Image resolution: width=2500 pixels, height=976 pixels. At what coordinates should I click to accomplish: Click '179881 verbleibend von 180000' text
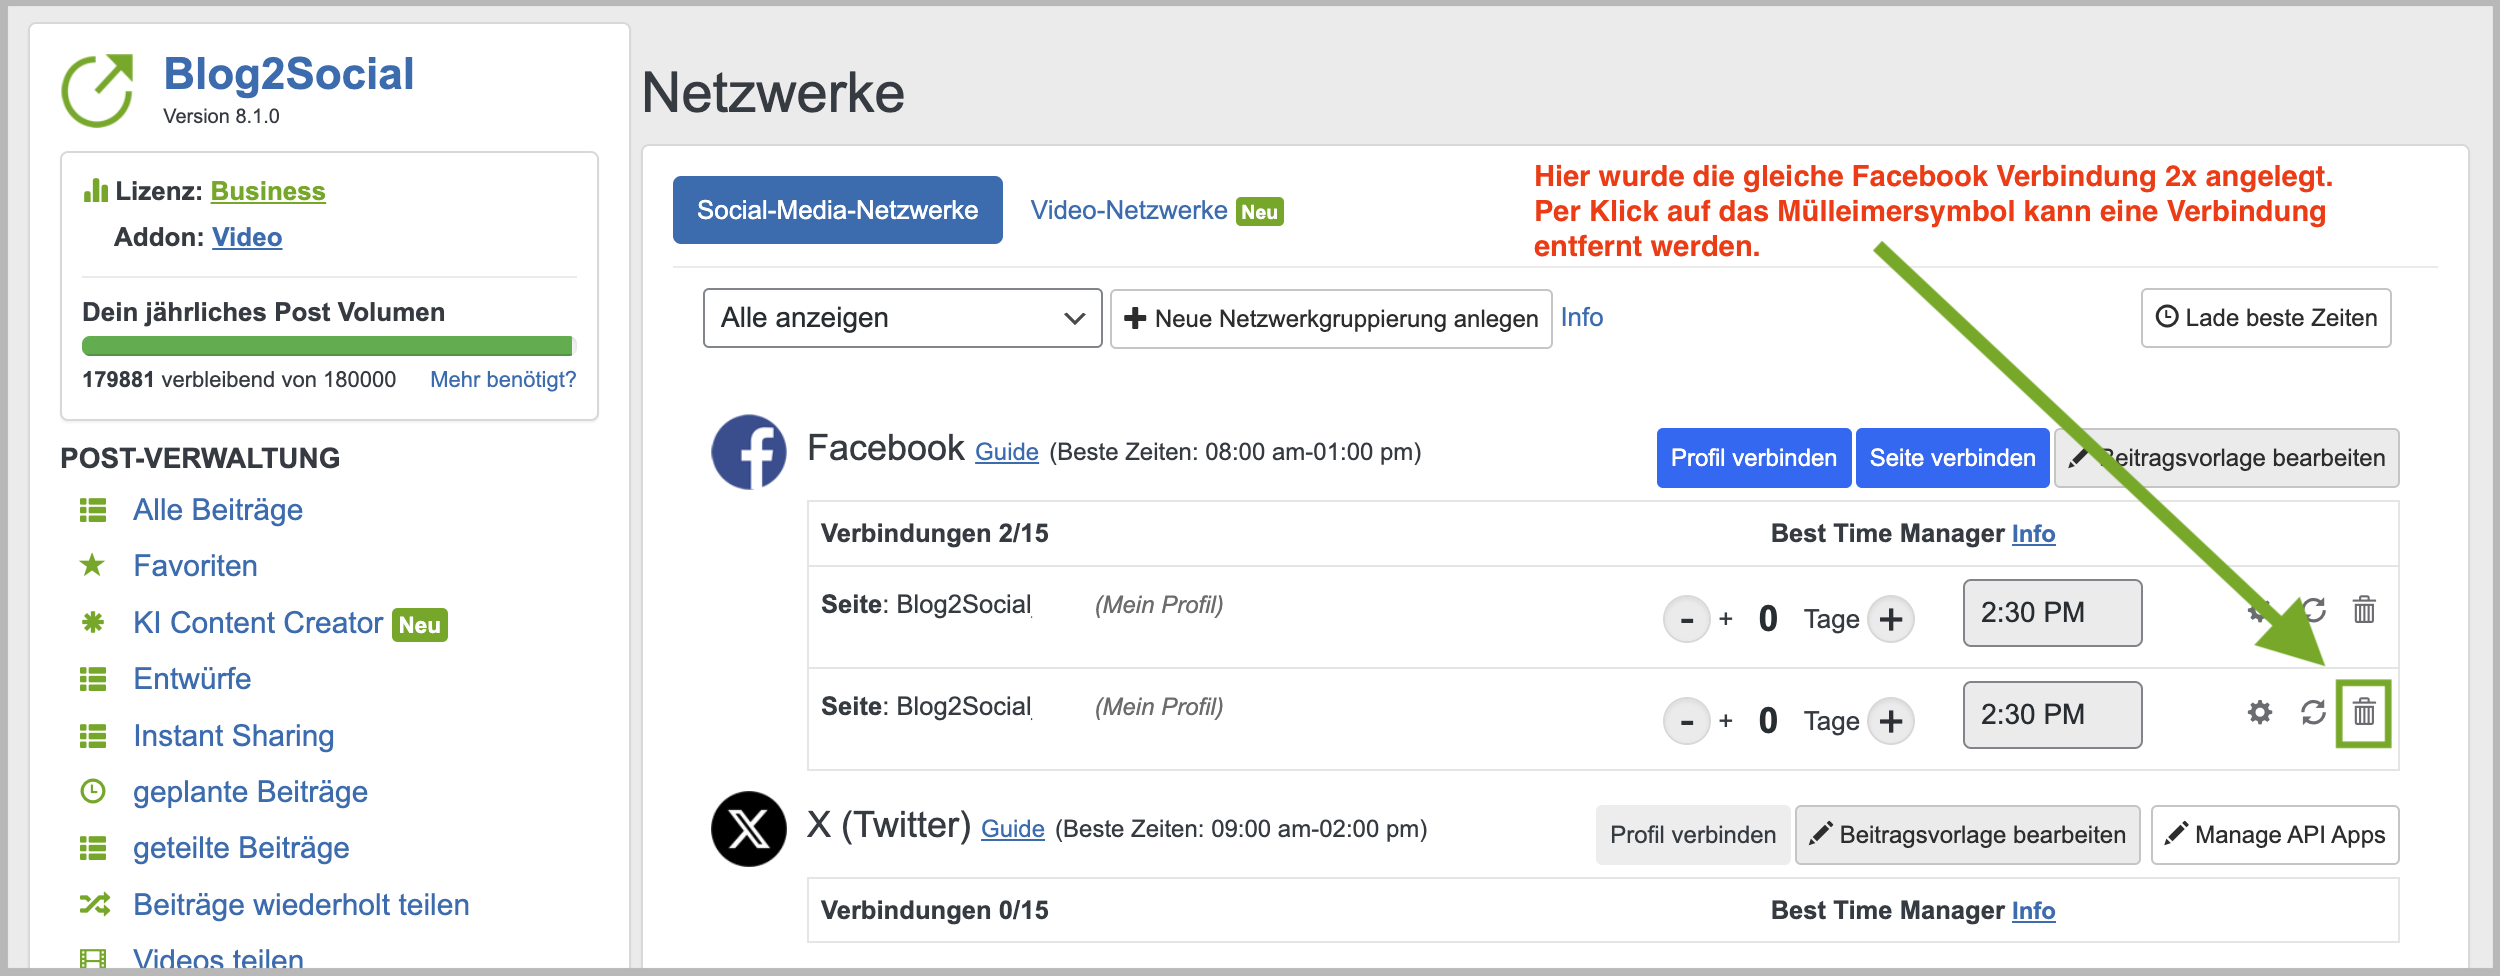coord(239,380)
